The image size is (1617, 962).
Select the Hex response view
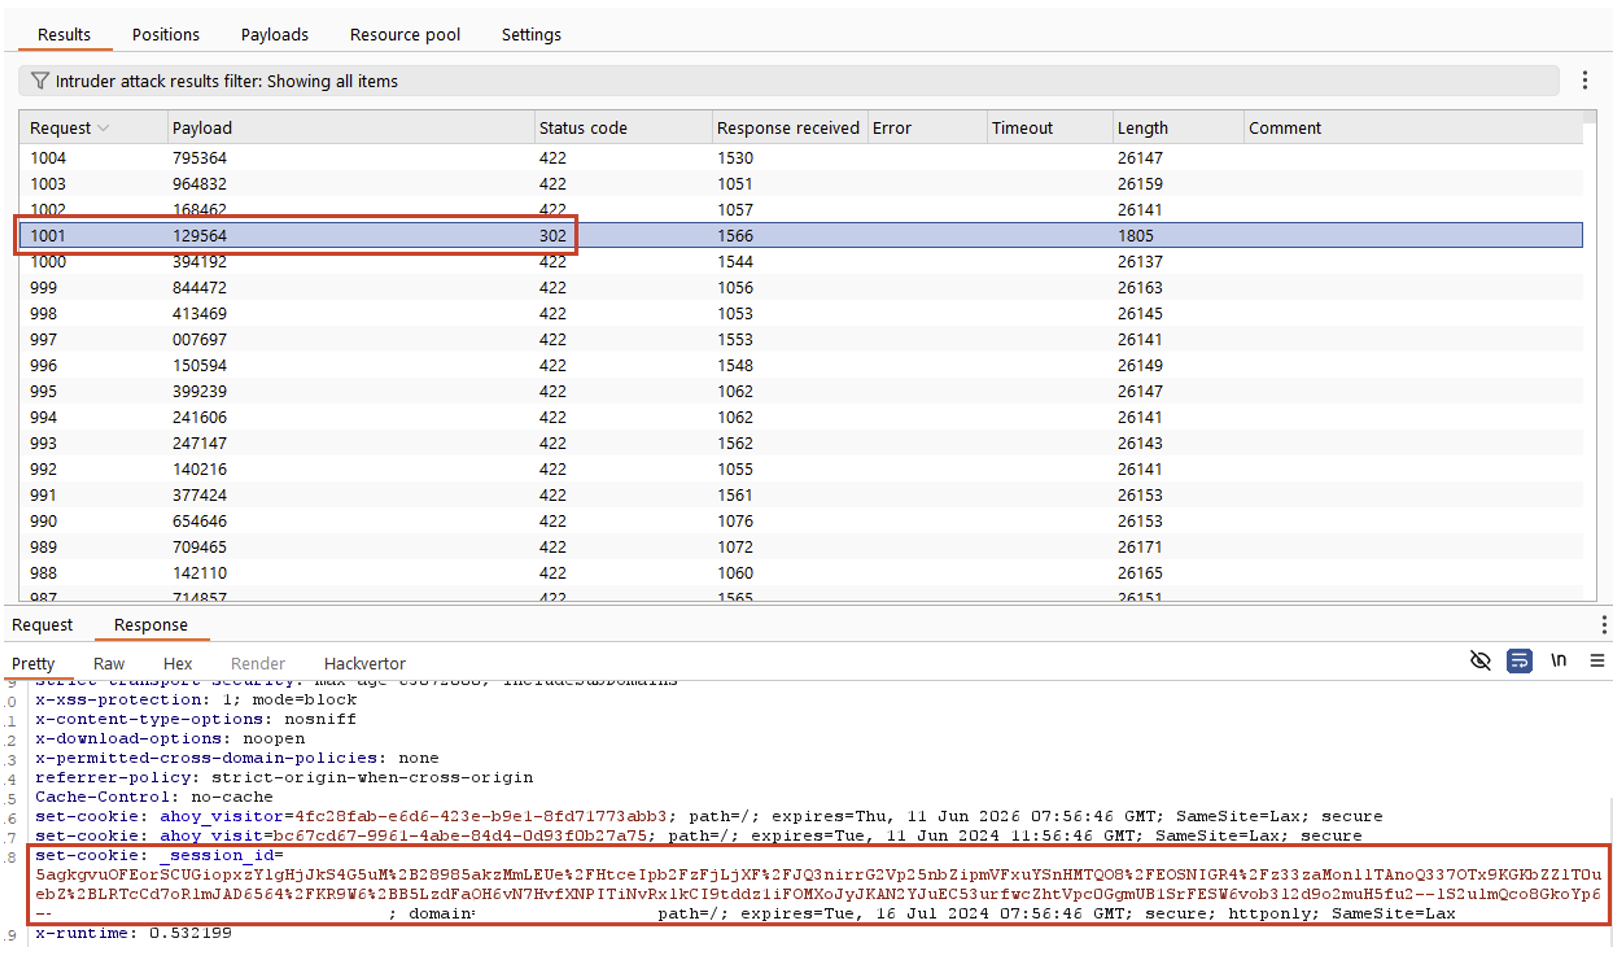coord(177,664)
